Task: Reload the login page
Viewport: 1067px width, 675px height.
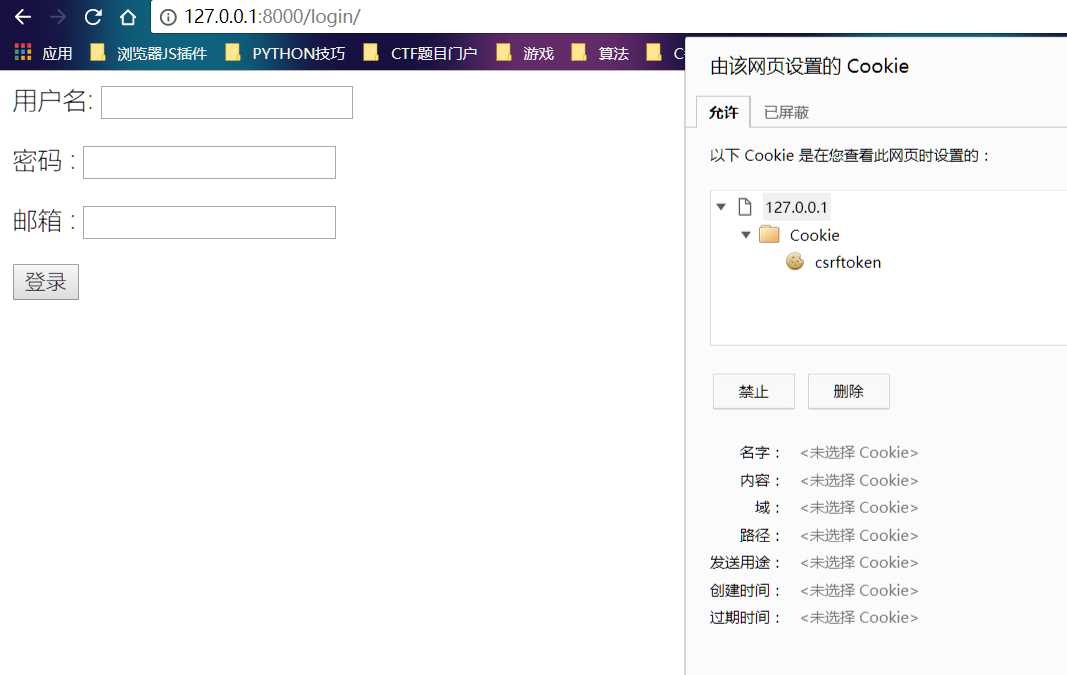Action: point(93,16)
